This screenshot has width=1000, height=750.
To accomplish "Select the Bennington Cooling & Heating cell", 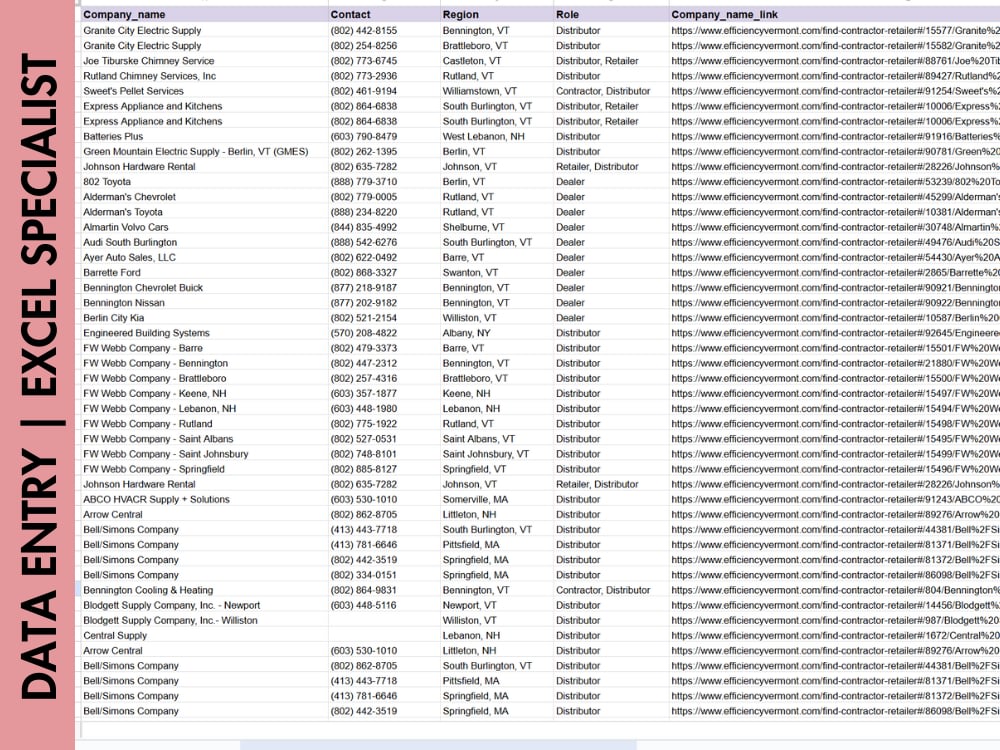I will click(x=205, y=591).
